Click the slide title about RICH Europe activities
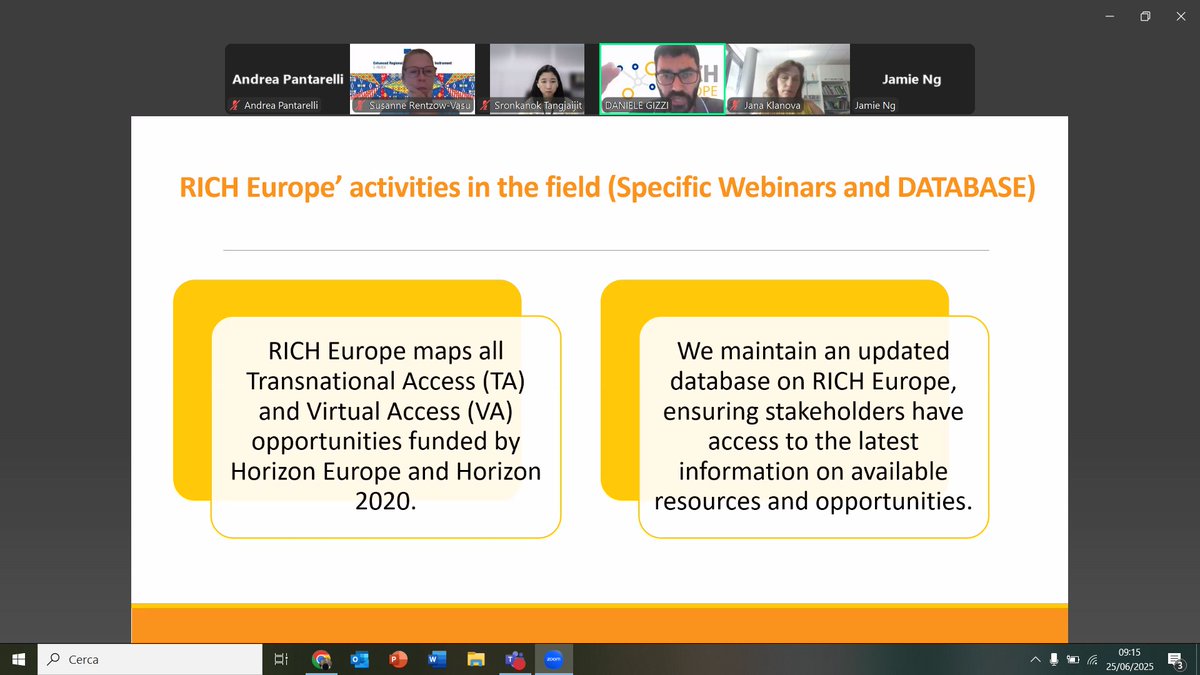The width and height of the screenshot is (1200, 675). point(607,188)
